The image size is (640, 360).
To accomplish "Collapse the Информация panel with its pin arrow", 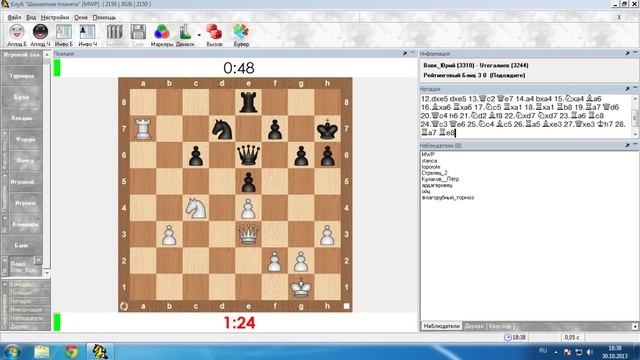I will pos(627,53).
